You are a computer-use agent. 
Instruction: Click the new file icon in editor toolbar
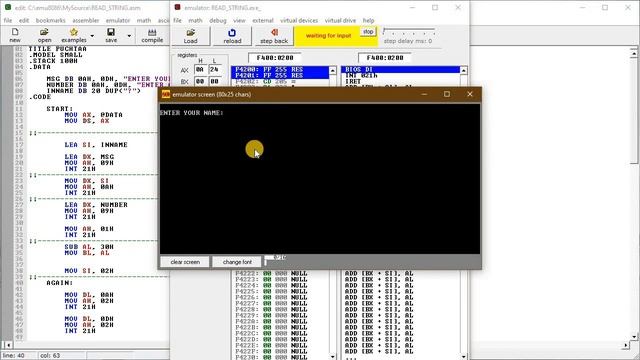click(15, 35)
